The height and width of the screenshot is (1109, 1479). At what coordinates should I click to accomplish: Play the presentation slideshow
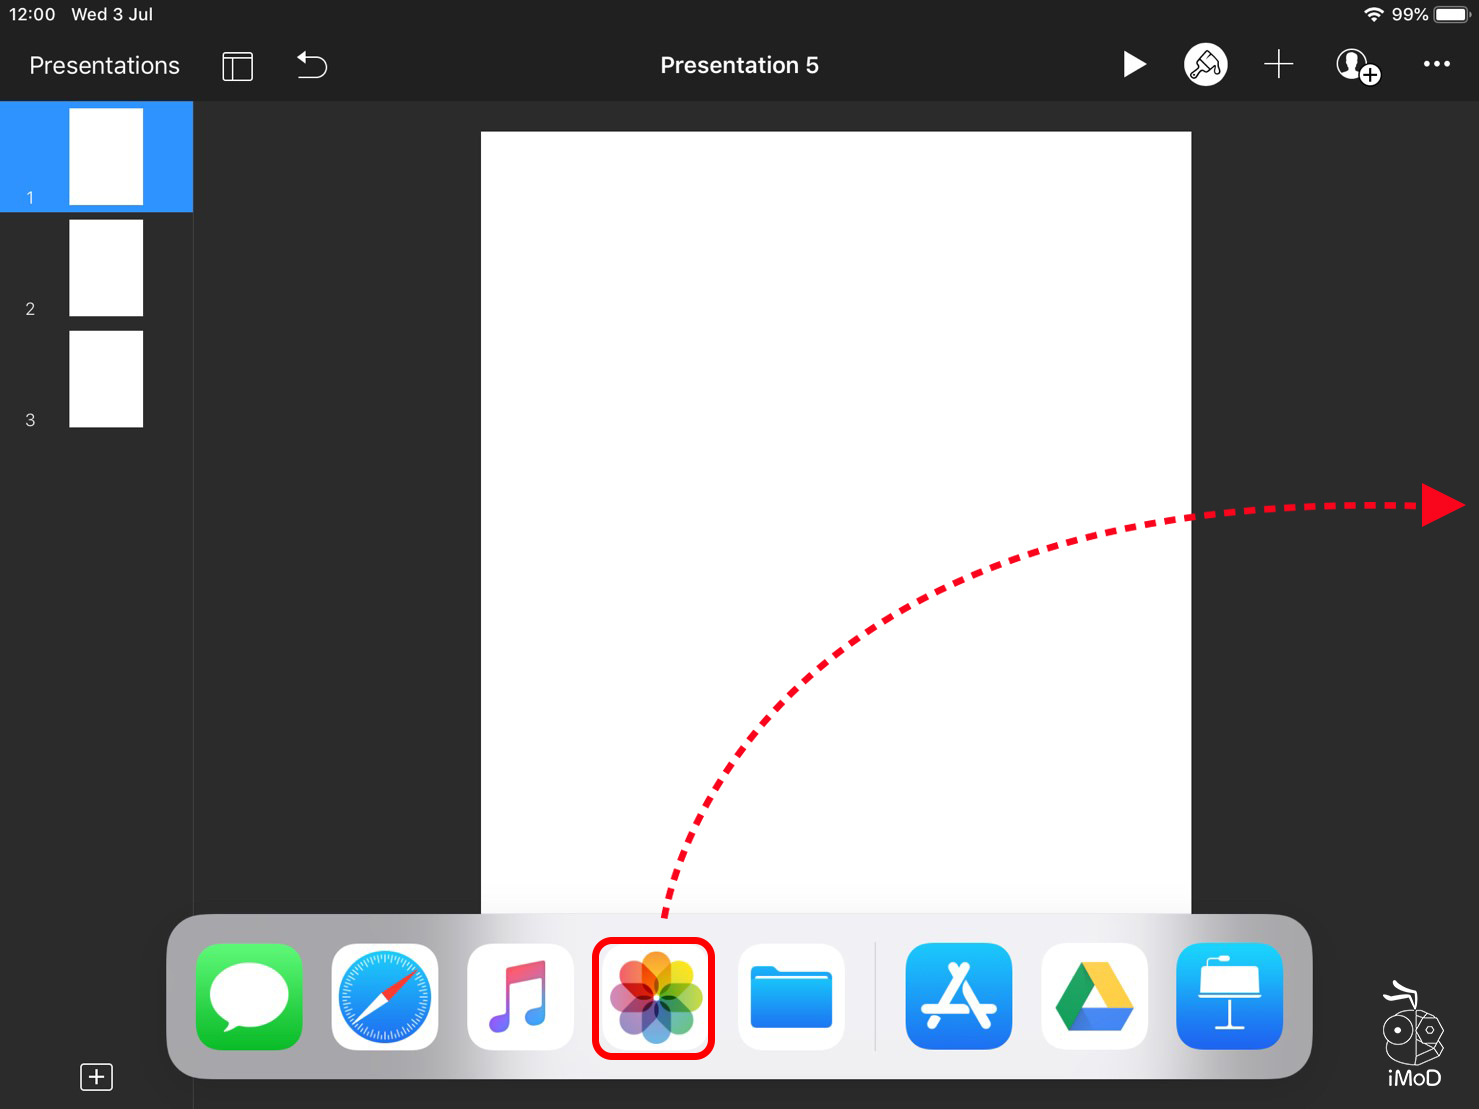point(1133,65)
